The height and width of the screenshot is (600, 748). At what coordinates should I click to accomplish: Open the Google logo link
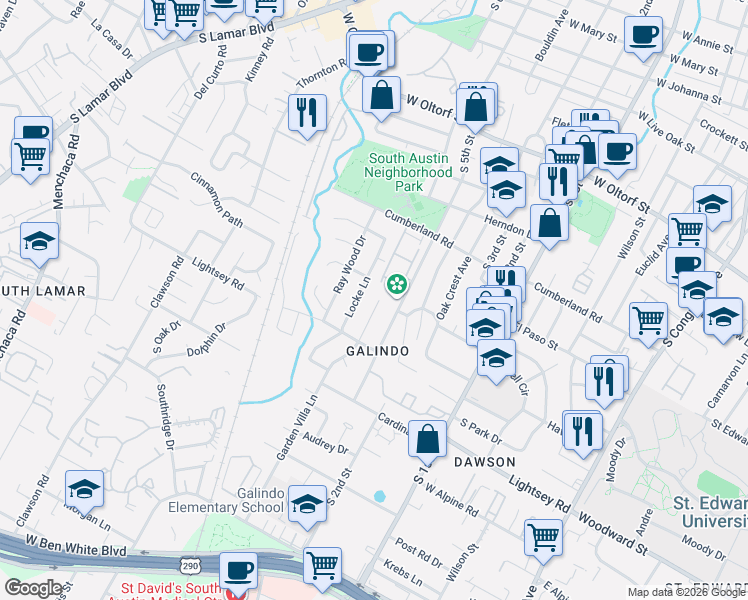click(x=33, y=588)
